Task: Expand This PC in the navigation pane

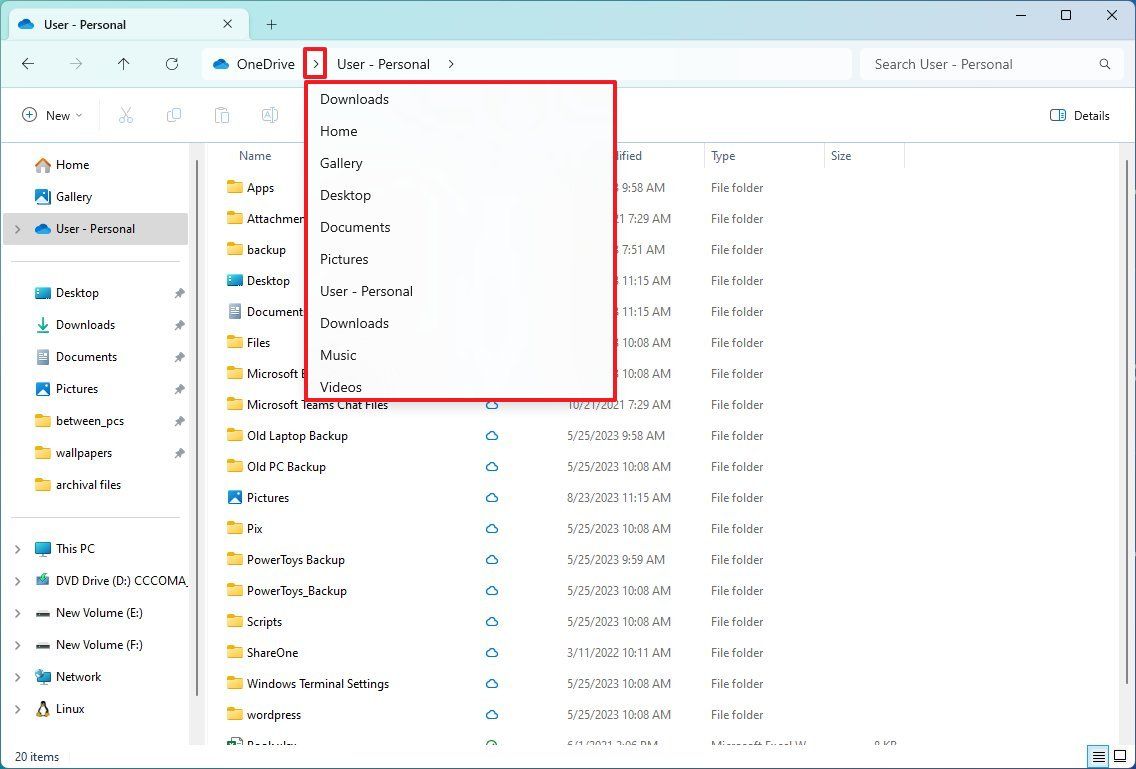Action: tap(17, 548)
